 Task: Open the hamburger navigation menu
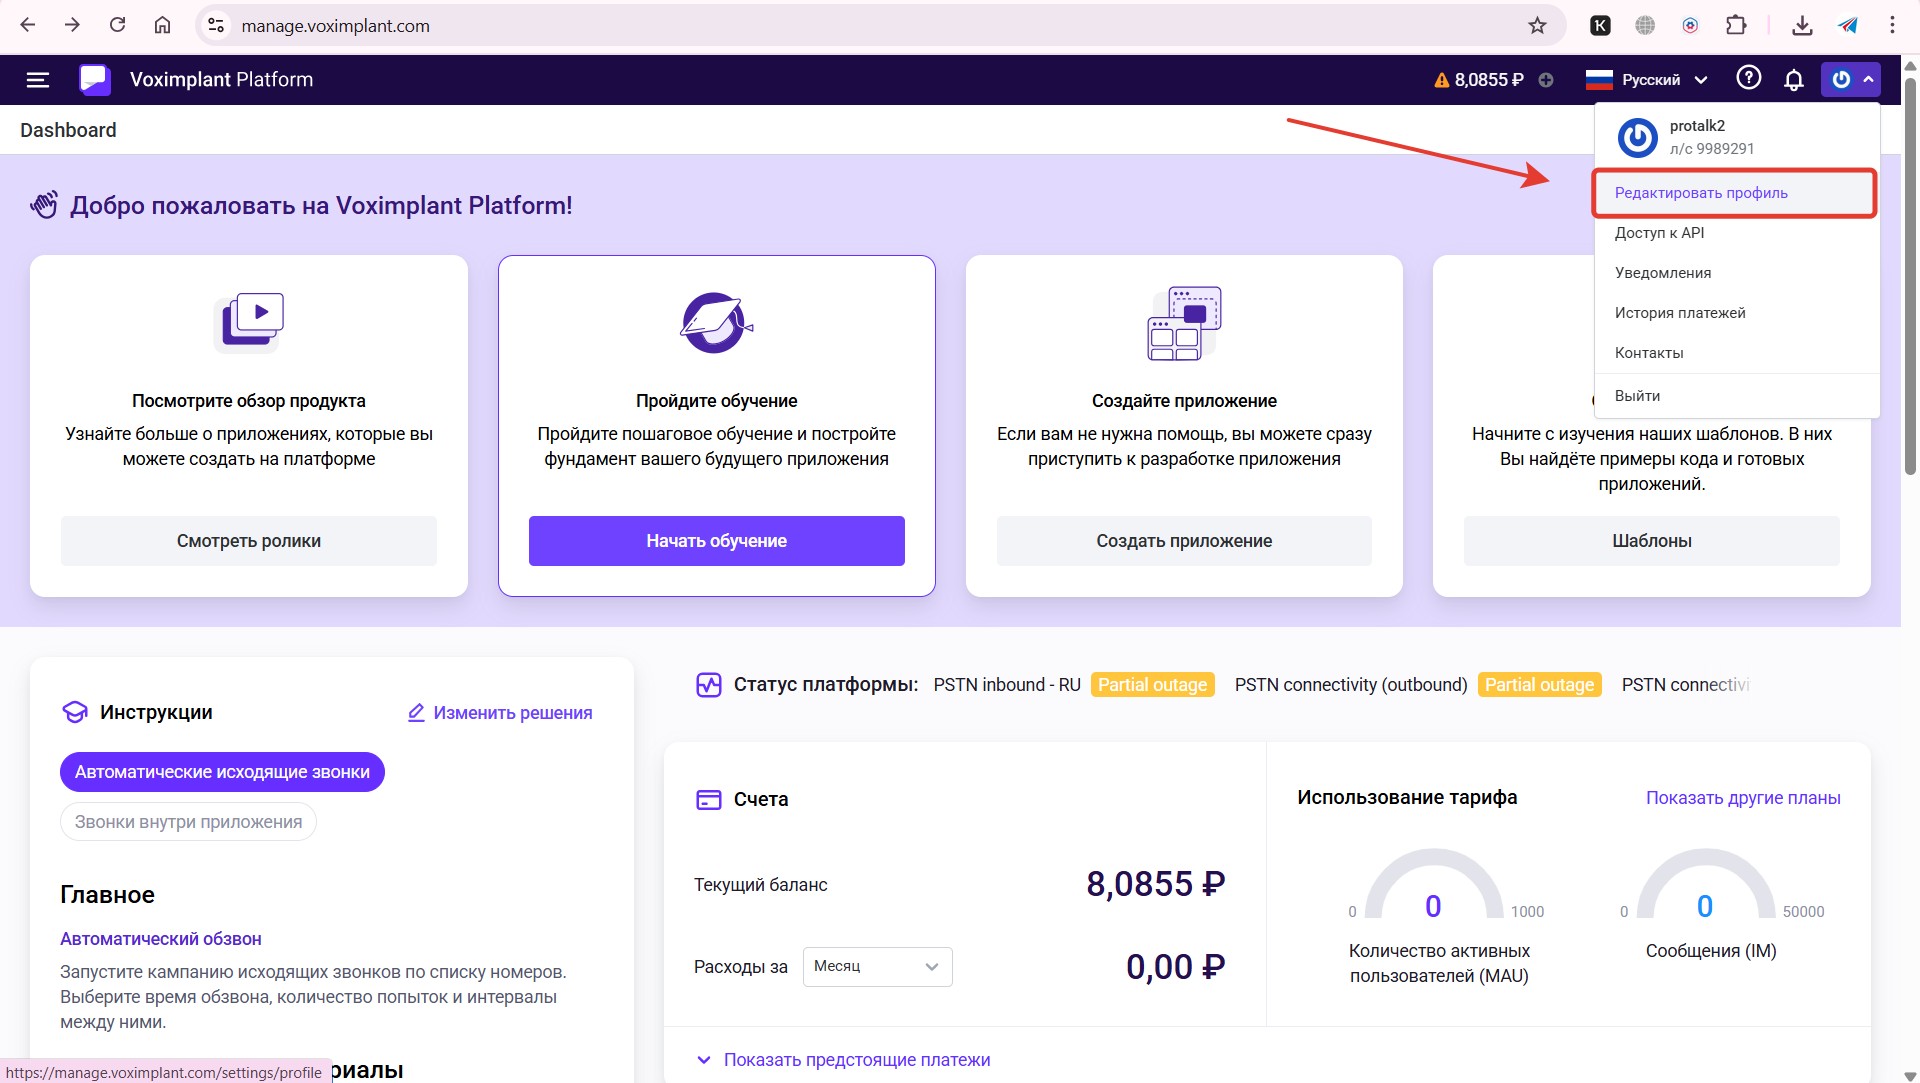click(37, 80)
